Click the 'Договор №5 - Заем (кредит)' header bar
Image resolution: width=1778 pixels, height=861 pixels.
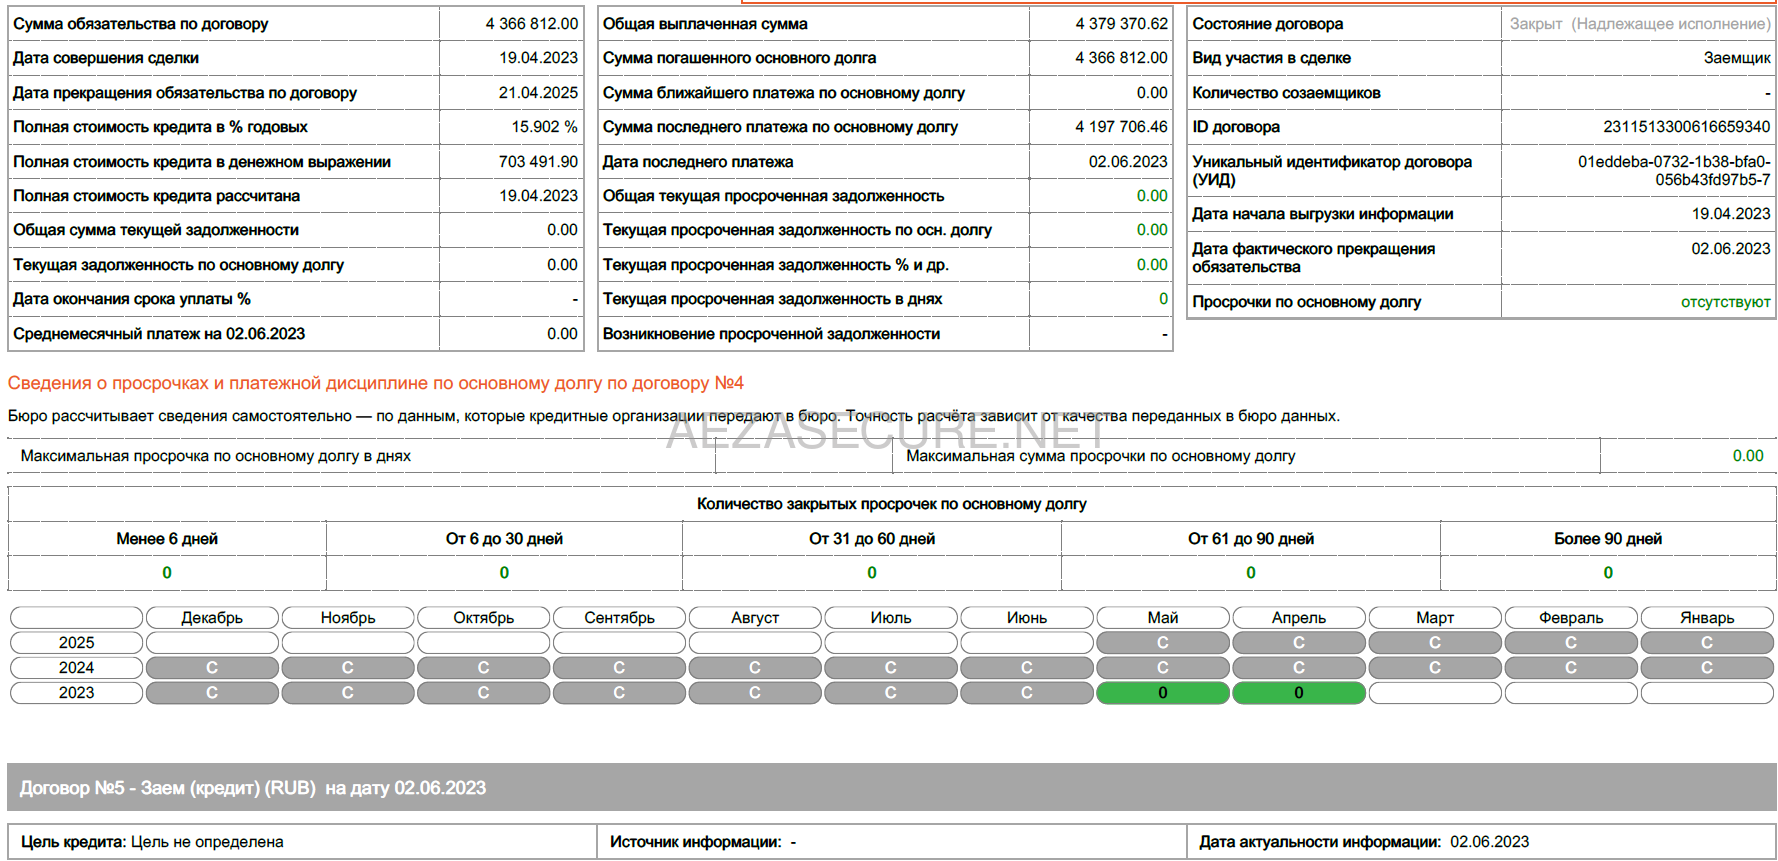[x=892, y=788]
